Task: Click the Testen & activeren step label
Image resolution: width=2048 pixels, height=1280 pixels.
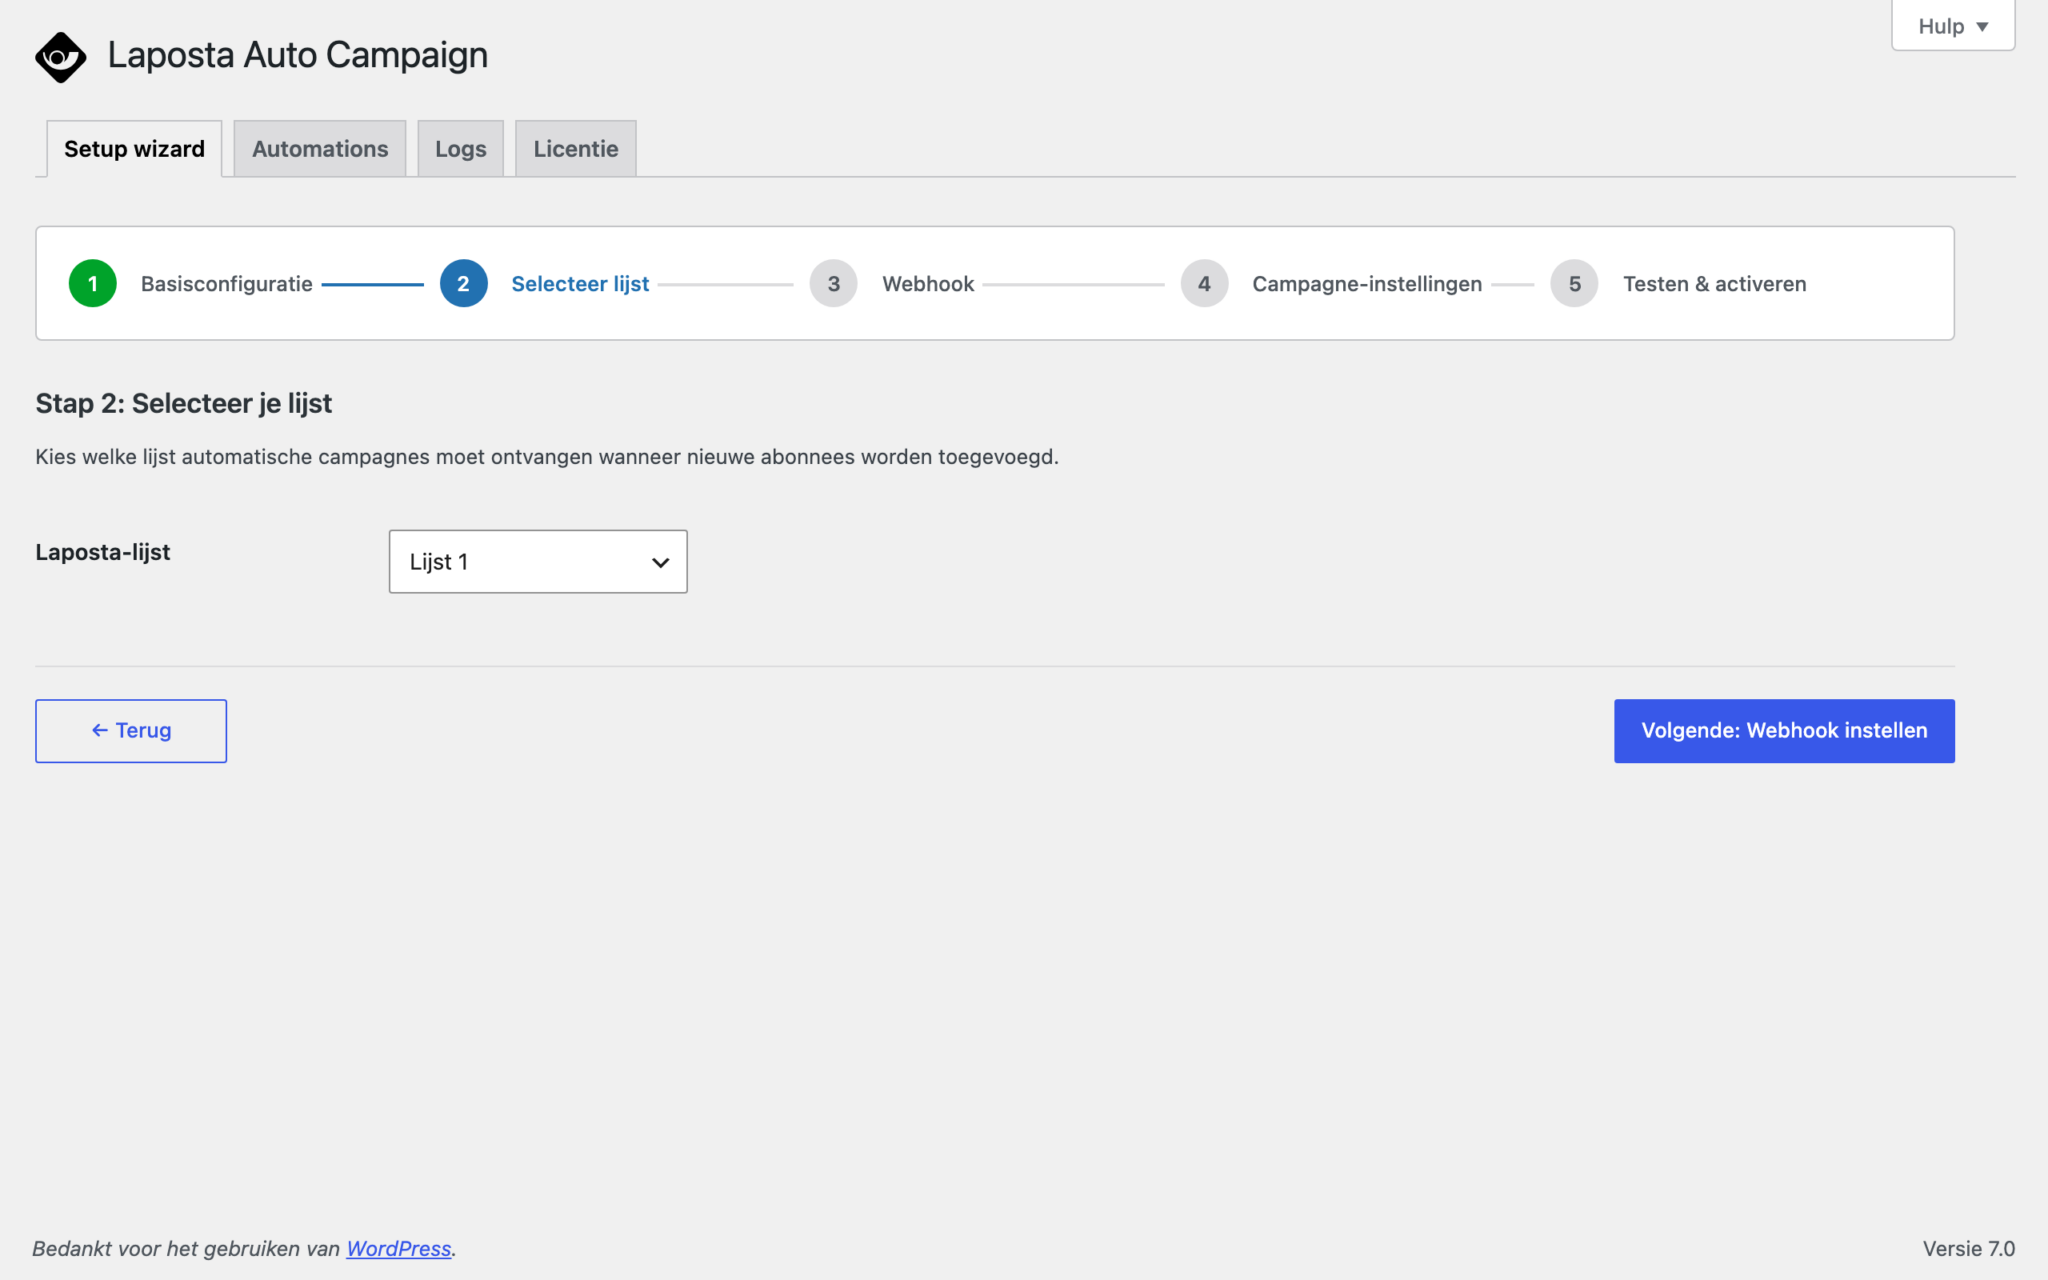Action: tap(1715, 284)
